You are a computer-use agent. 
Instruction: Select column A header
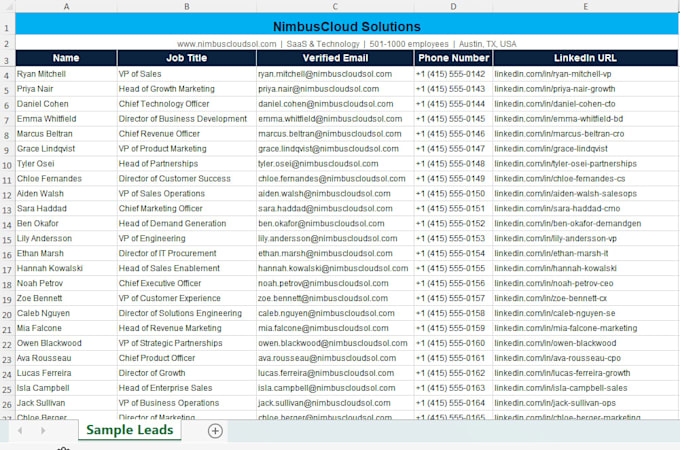pos(66,7)
